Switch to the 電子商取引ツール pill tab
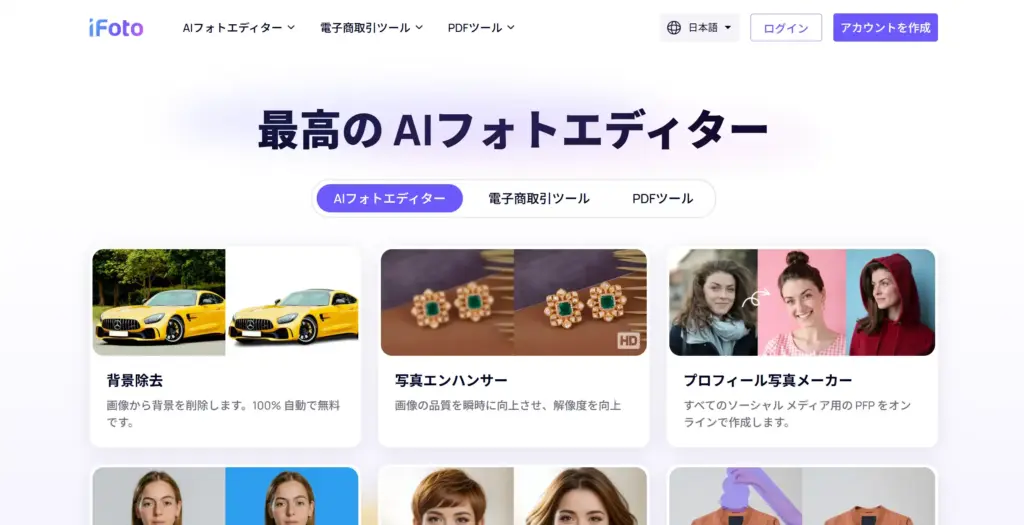 pyautogui.click(x=539, y=199)
